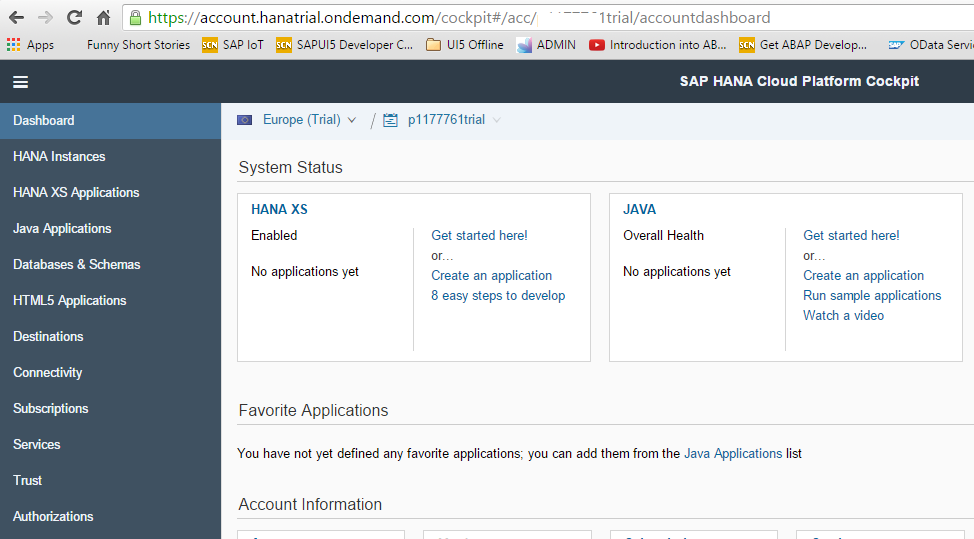974x539 pixels.
Task: Click the Run sample applications link
Action: tap(872, 295)
